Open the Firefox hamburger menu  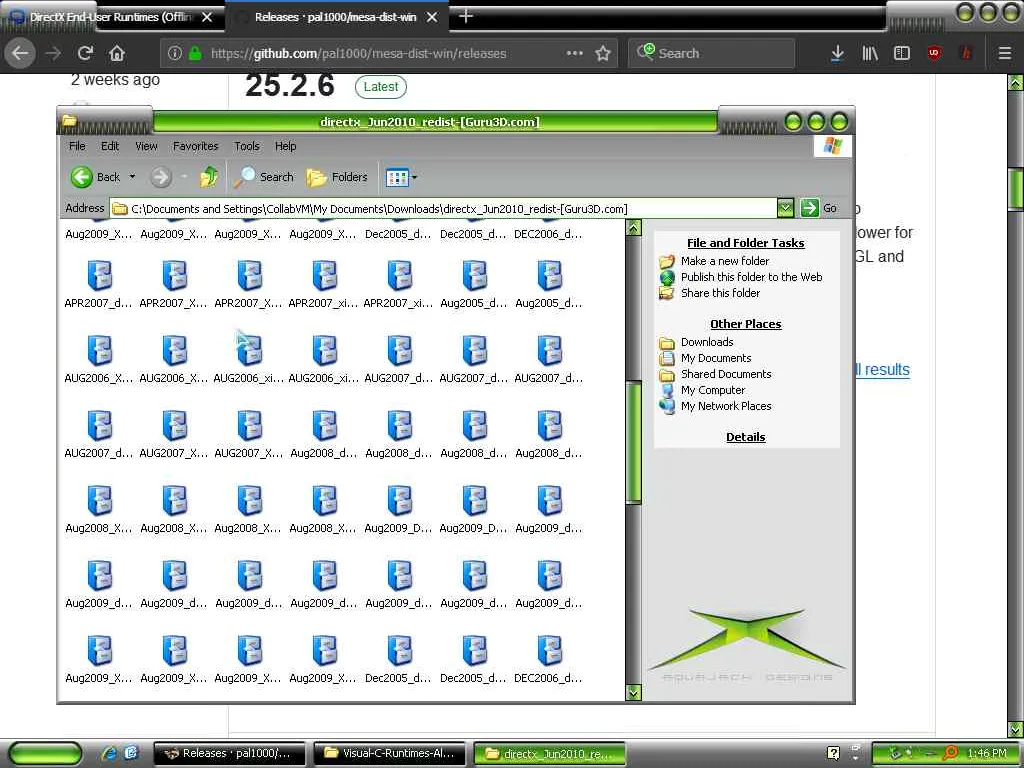click(1004, 53)
